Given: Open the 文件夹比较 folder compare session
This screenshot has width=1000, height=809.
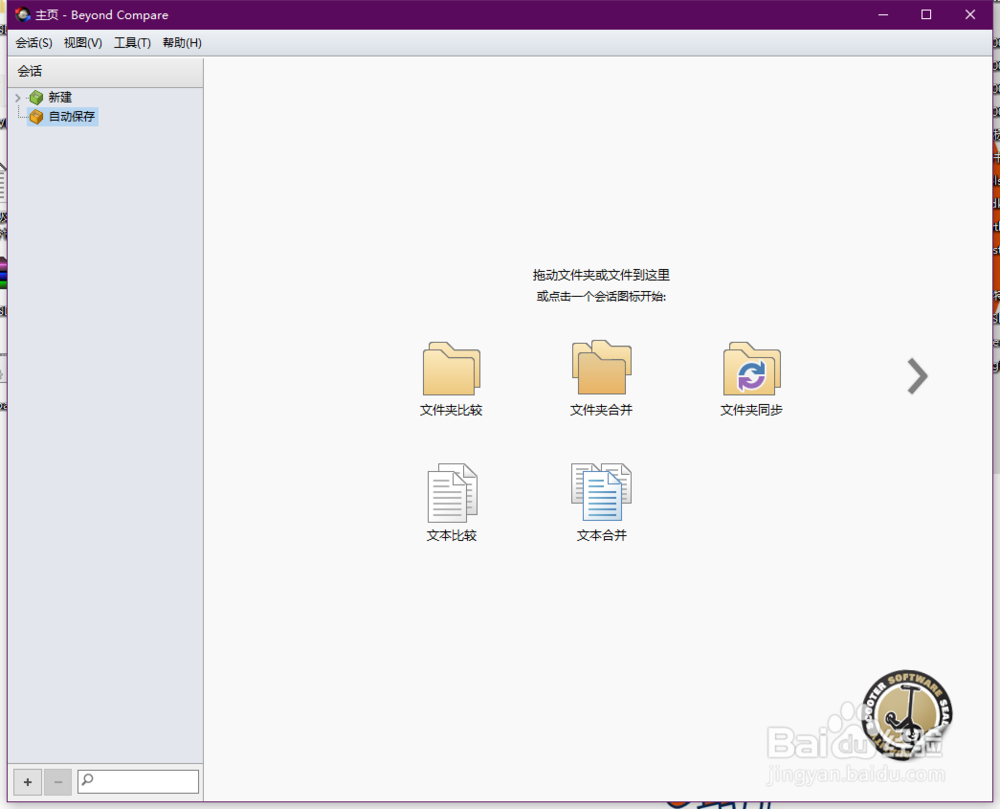Looking at the screenshot, I should coord(451,379).
